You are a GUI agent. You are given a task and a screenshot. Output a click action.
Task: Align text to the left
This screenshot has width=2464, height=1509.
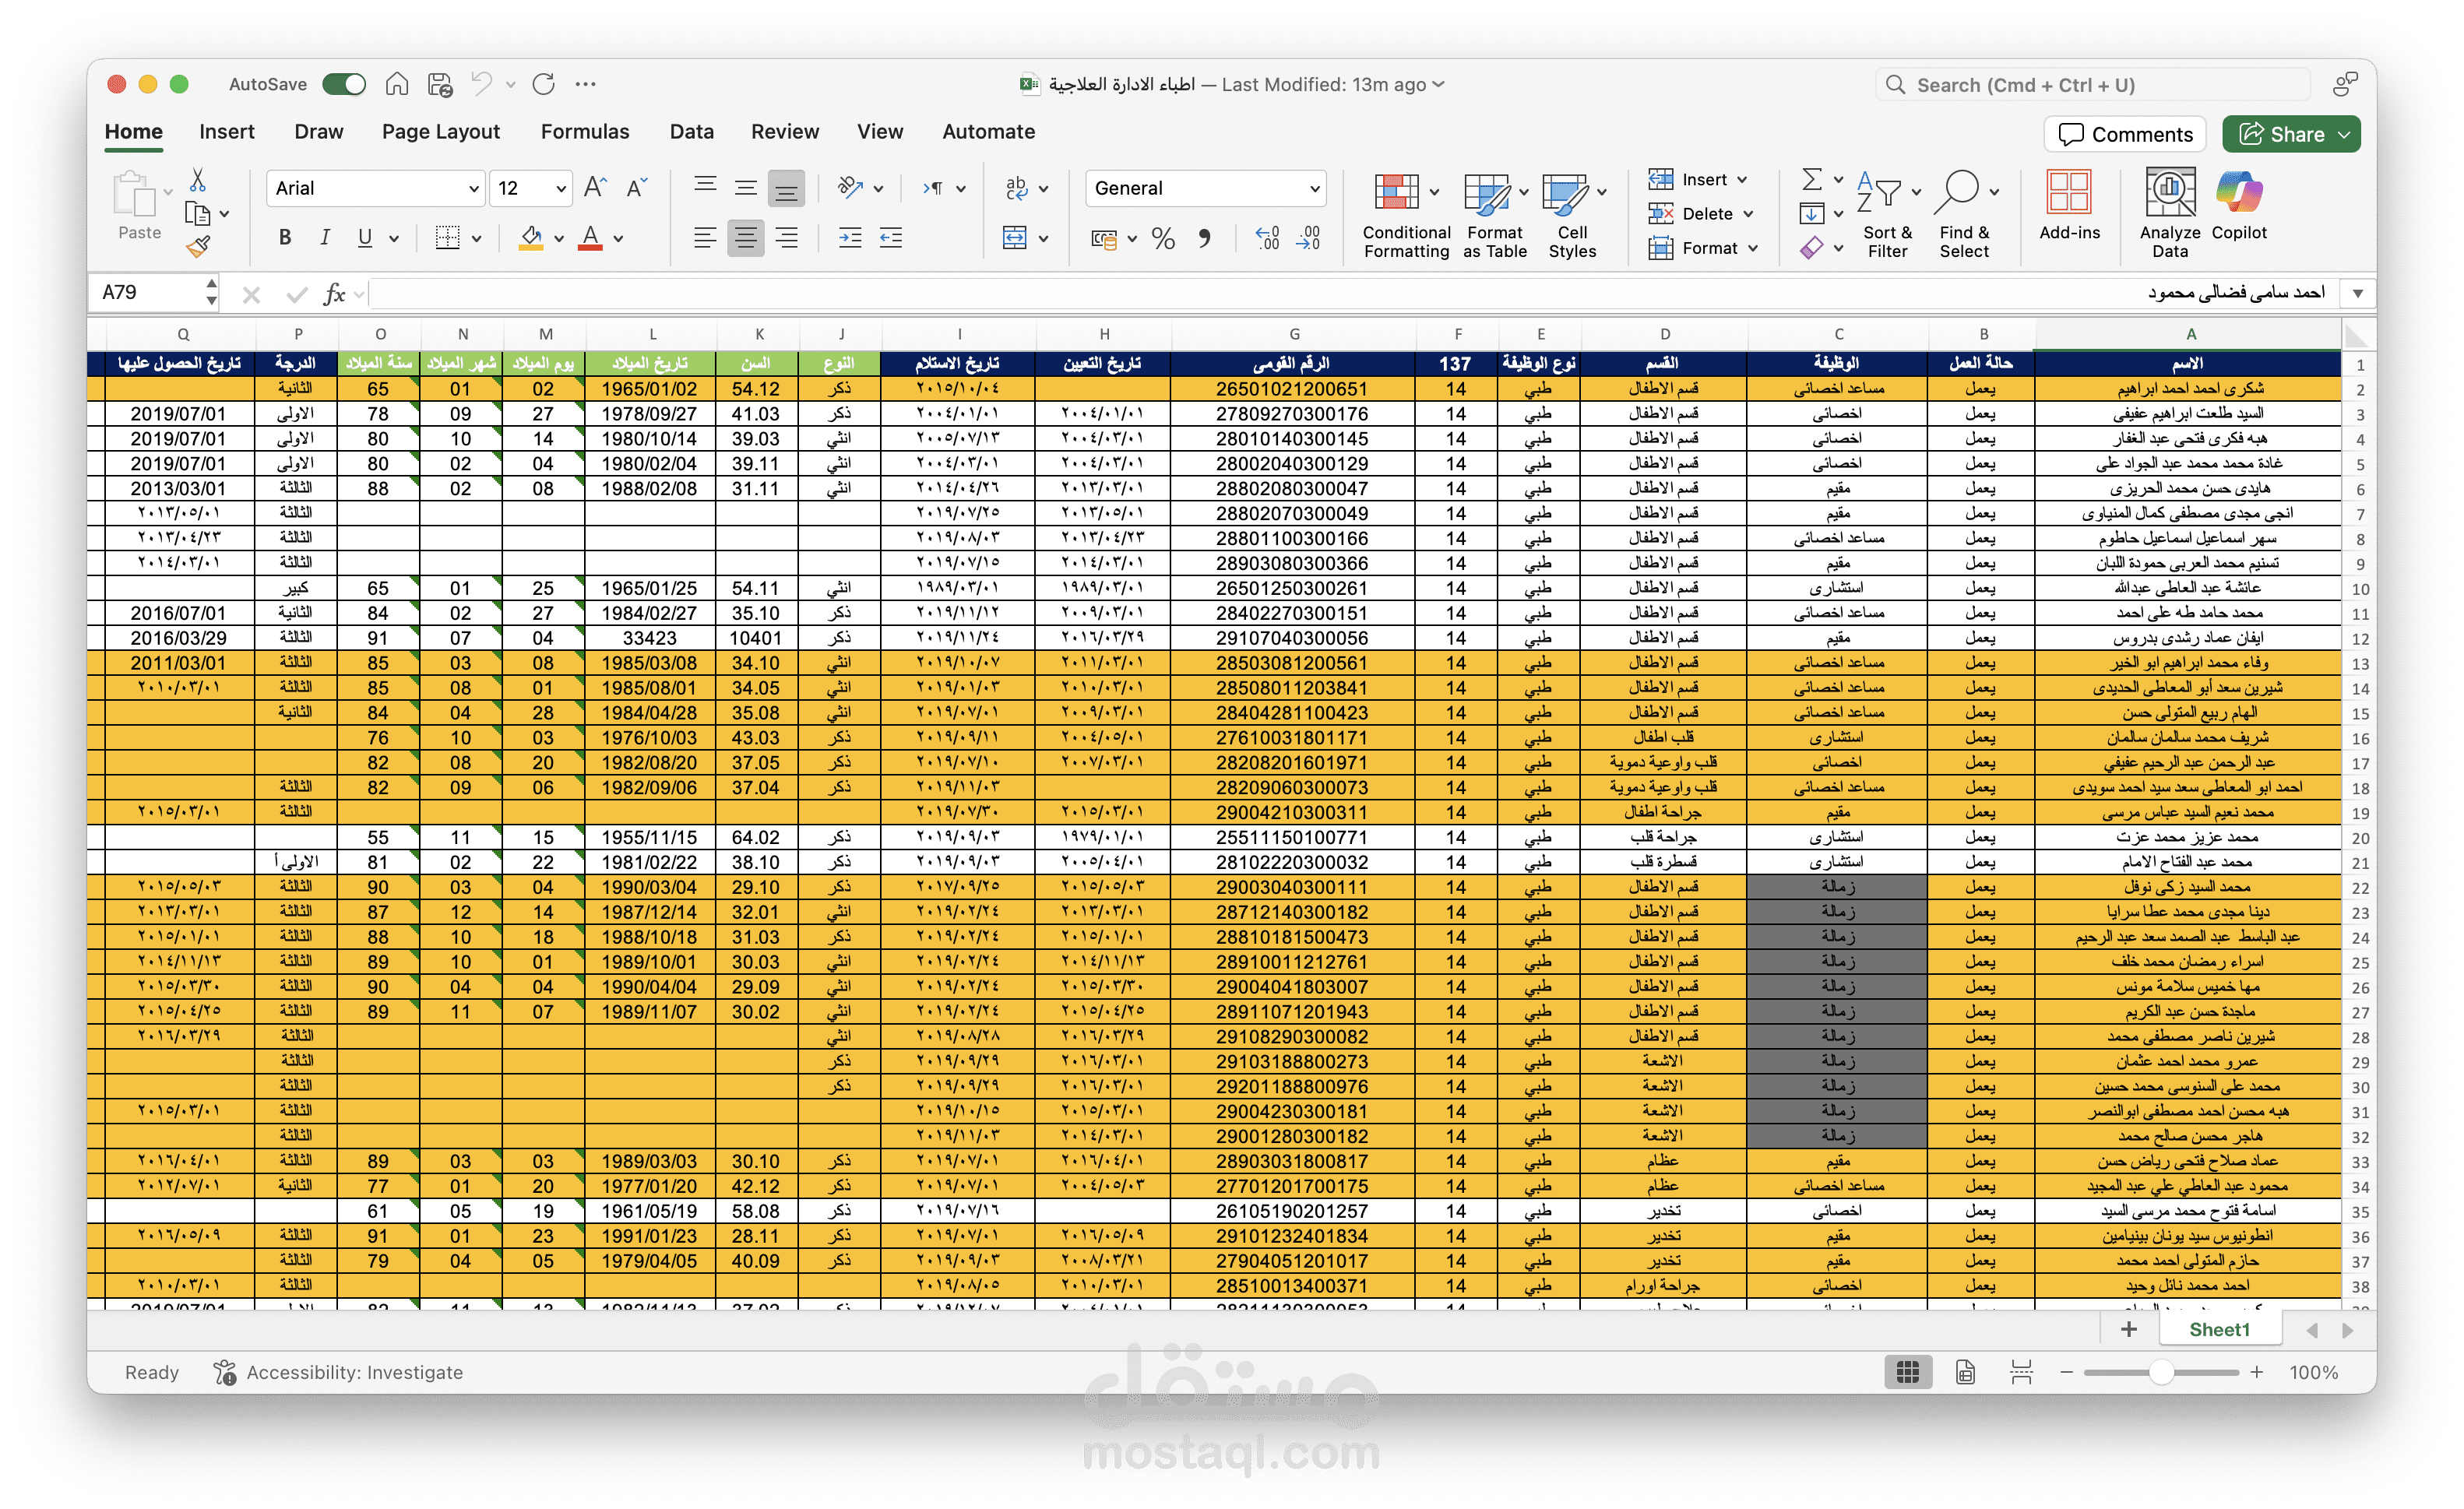tap(705, 238)
